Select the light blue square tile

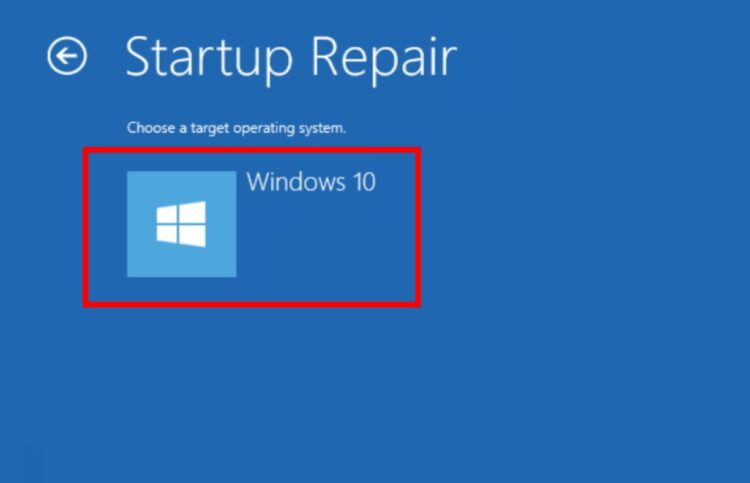pyautogui.click(x=181, y=224)
